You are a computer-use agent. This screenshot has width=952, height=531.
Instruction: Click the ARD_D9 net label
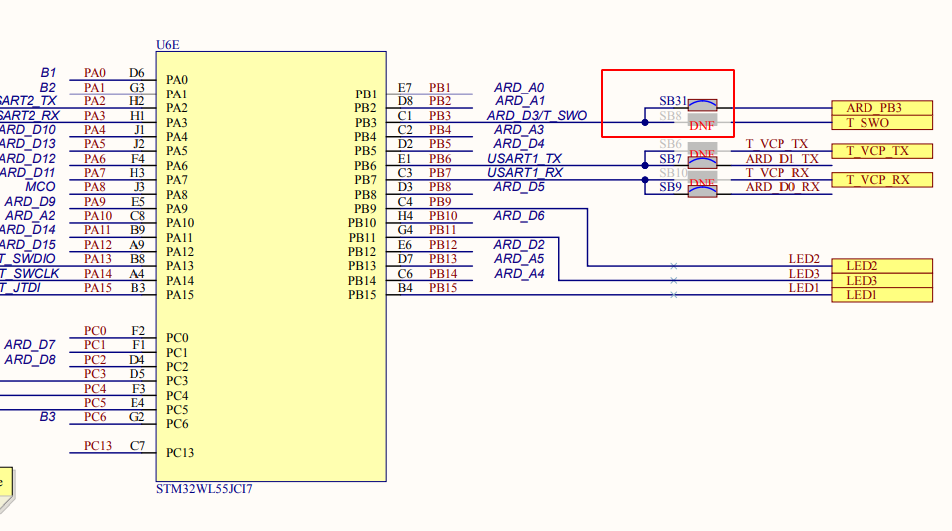coord(30,201)
